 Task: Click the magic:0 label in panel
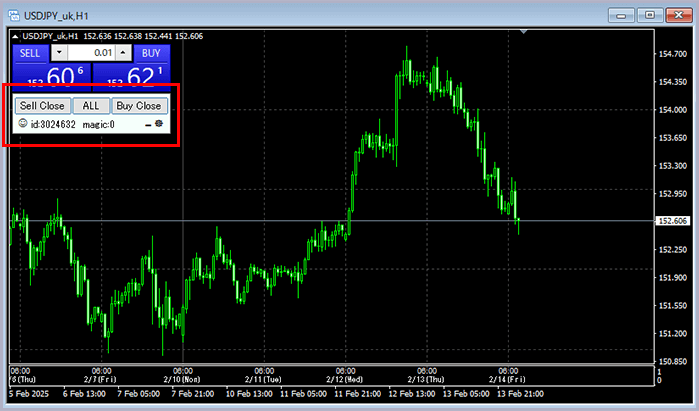coord(98,124)
